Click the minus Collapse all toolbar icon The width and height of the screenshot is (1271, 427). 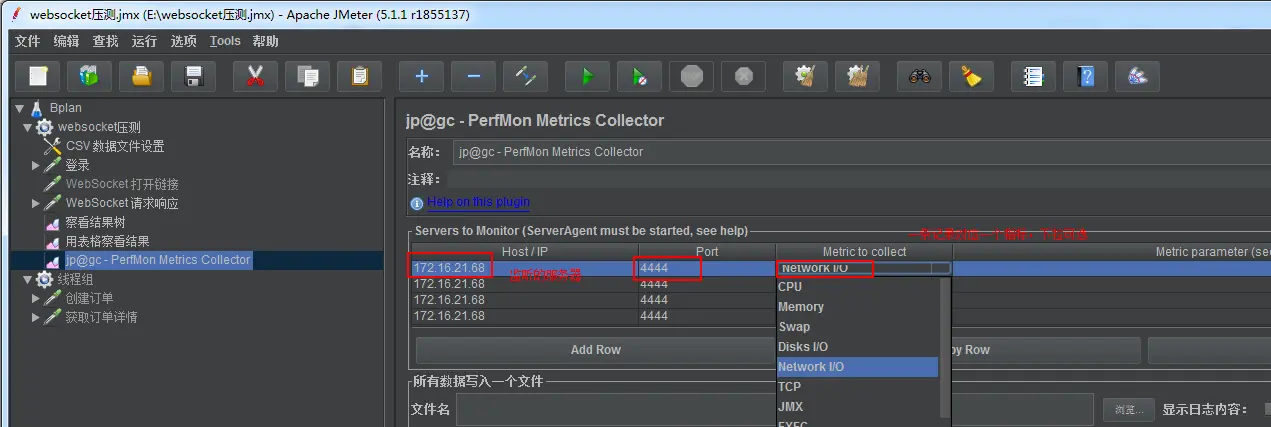[473, 76]
